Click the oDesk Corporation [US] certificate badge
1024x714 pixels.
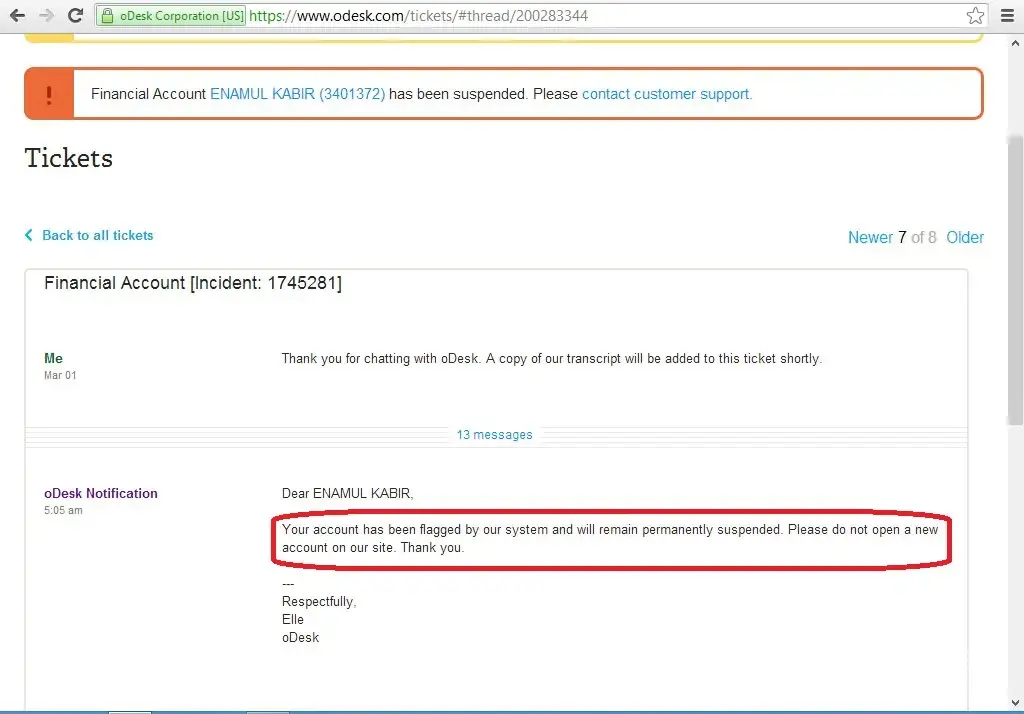[x=180, y=16]
